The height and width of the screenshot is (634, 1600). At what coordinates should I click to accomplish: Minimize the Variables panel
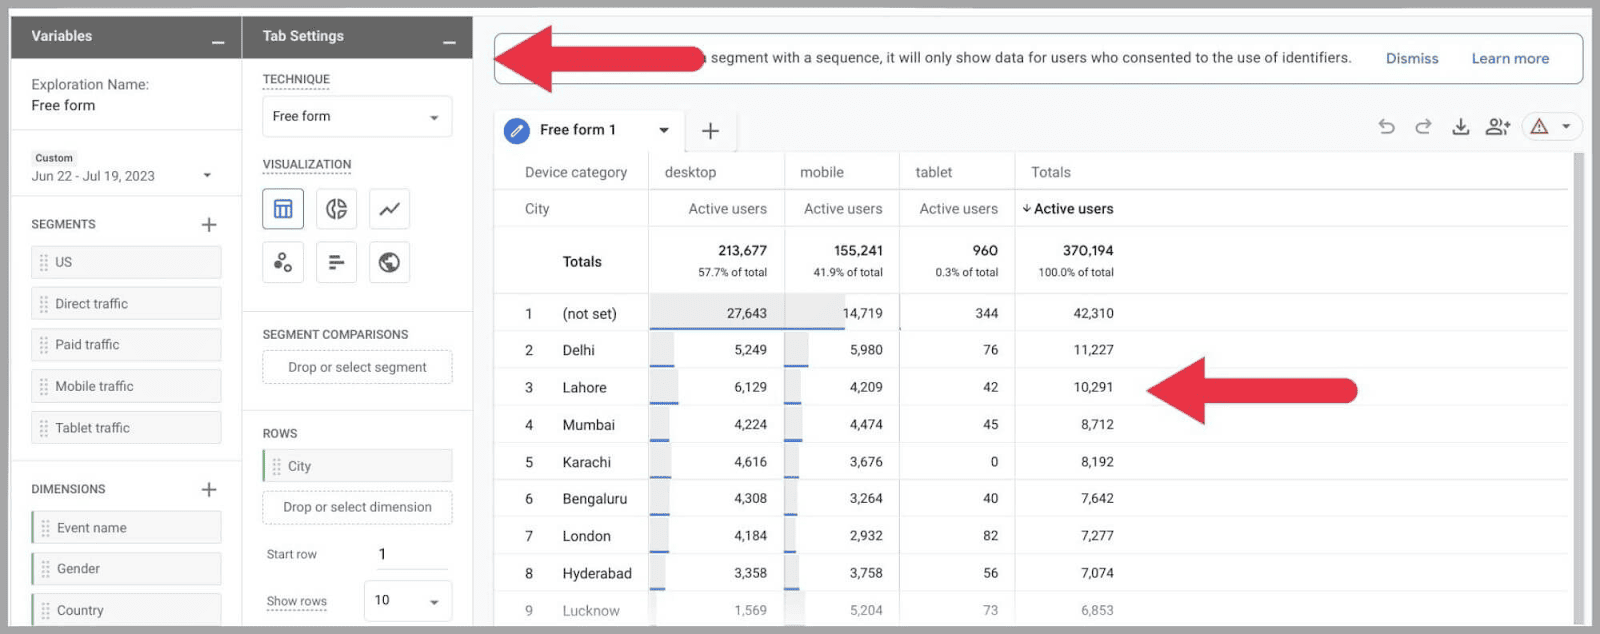(218, 42)
